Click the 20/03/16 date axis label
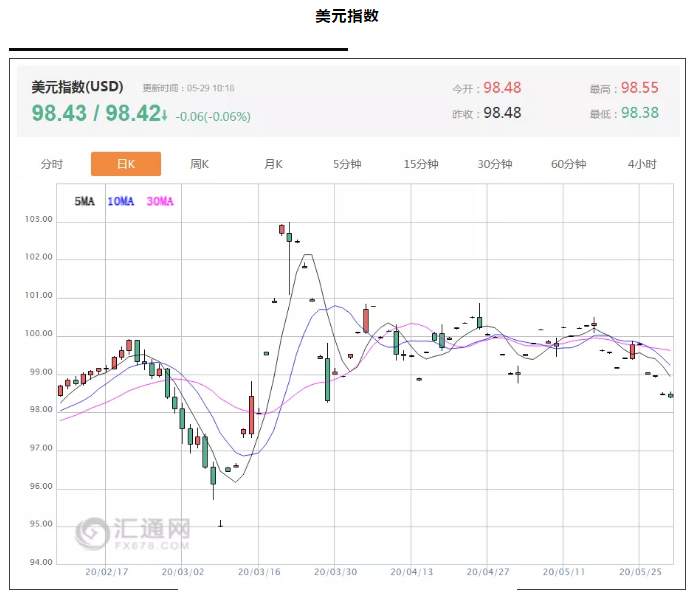 click(x=259, y=572)
